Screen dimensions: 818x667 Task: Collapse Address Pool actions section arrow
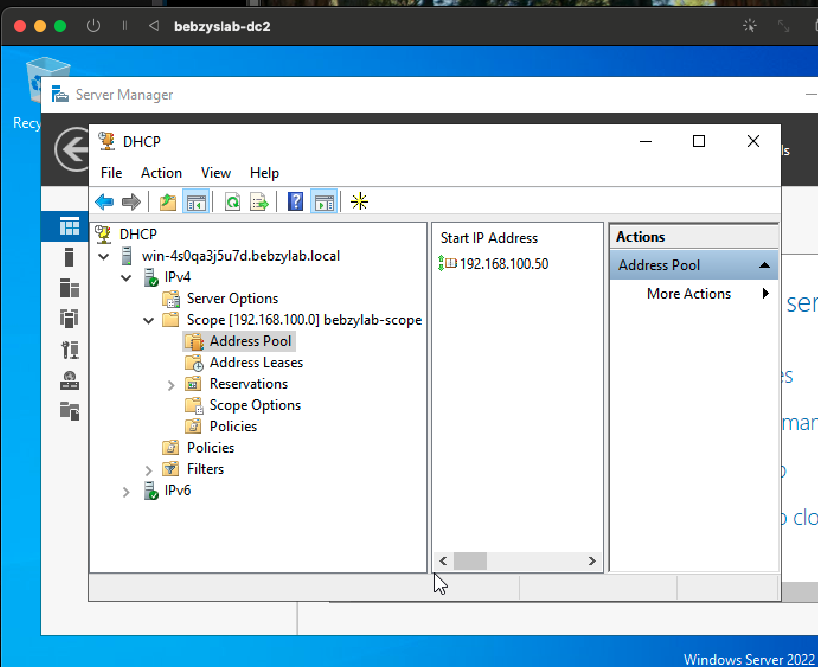764,265
